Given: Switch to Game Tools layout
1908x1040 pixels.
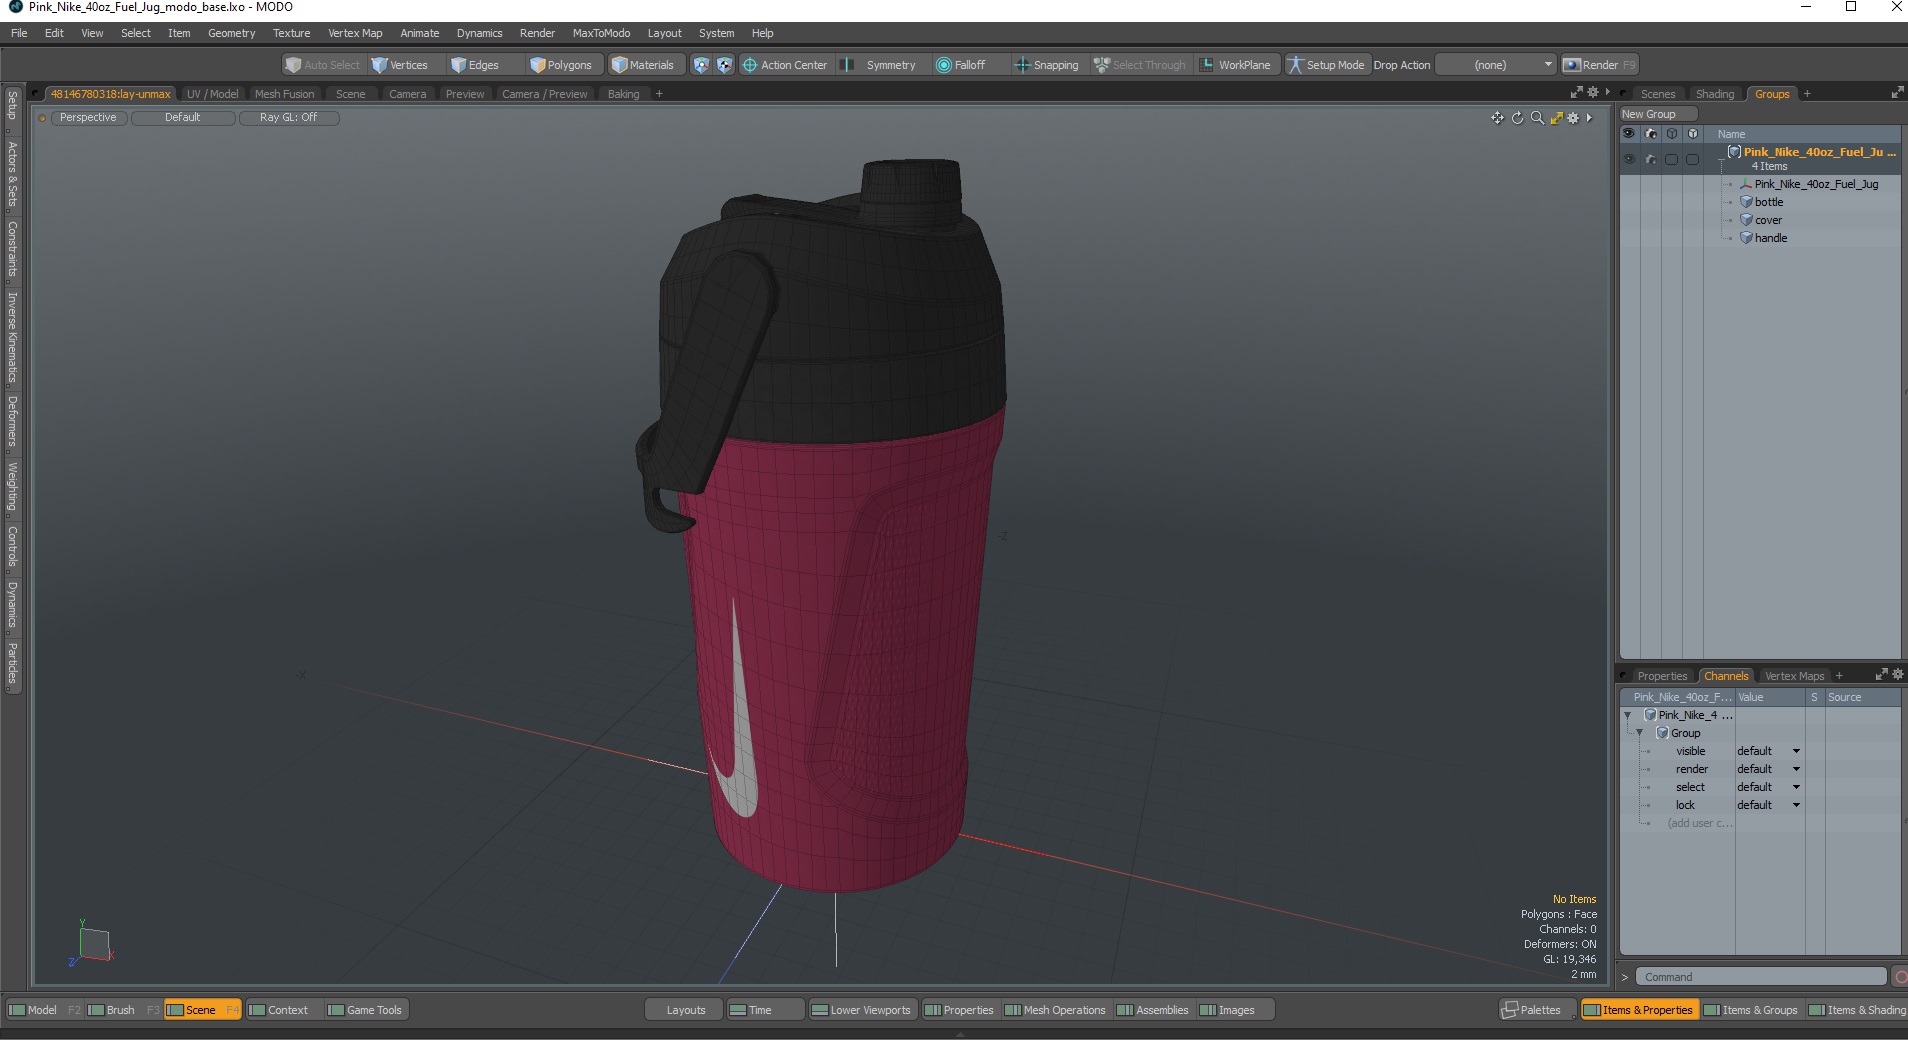Looking at the screenshot, I should [x=365, y=1010].
